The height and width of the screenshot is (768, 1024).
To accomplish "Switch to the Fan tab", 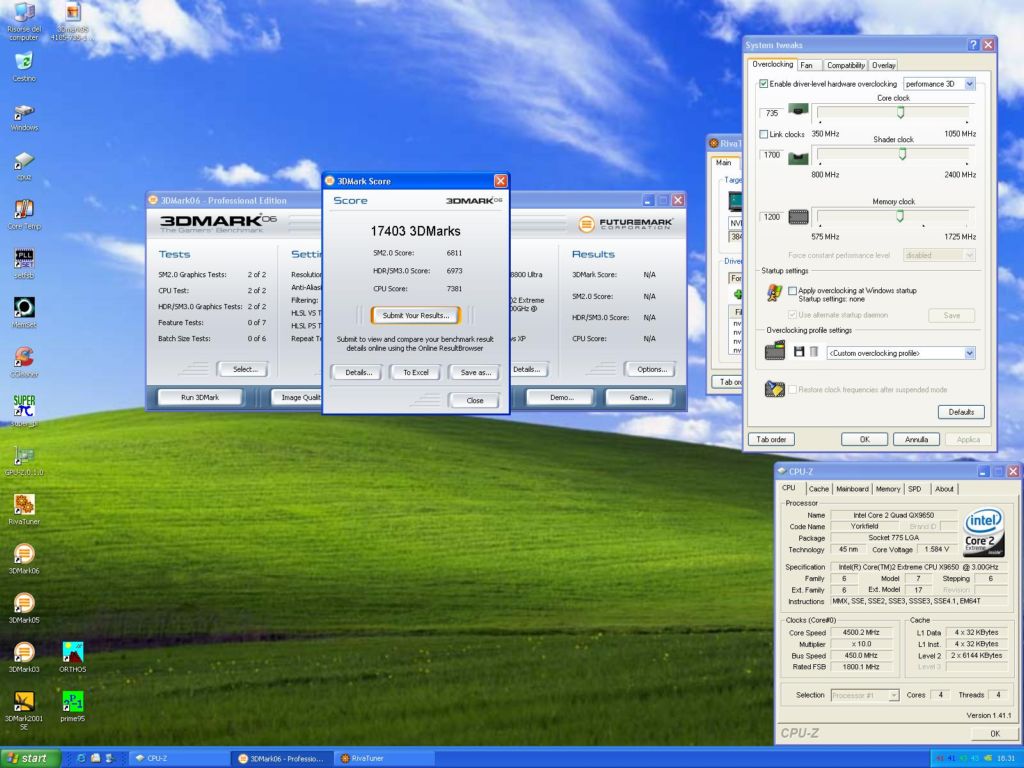I will (x=807, y=65).
